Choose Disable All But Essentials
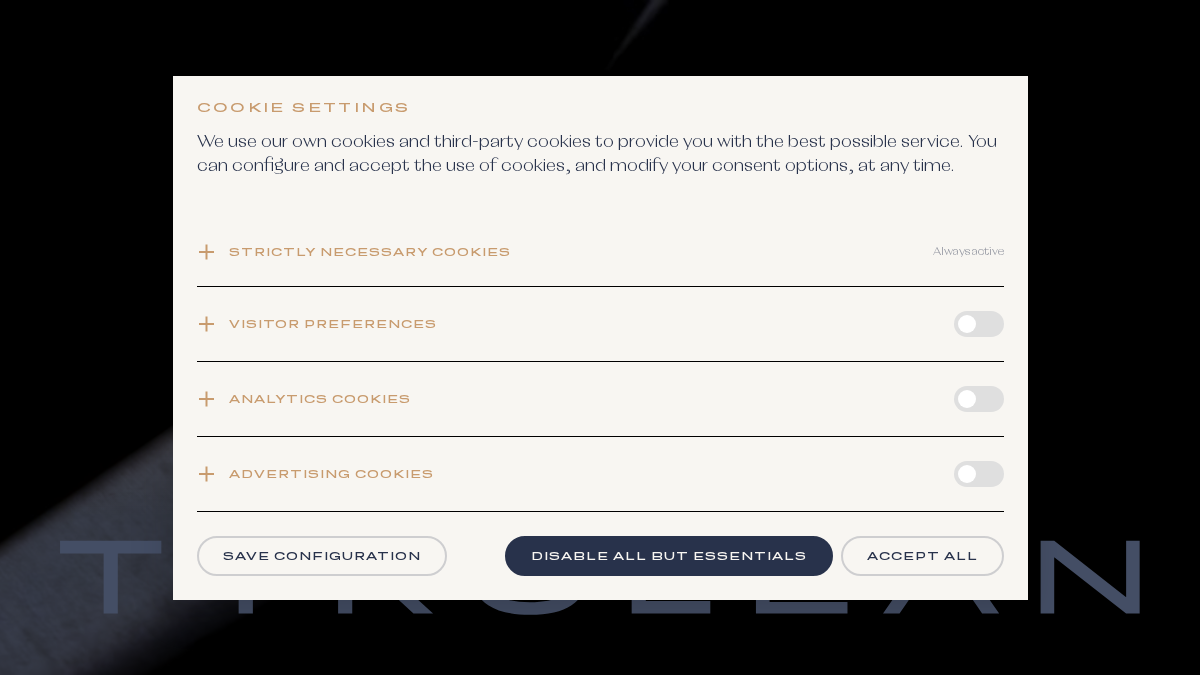Image resolution: width=1200 pixels, height=675 pixels. 669,556
